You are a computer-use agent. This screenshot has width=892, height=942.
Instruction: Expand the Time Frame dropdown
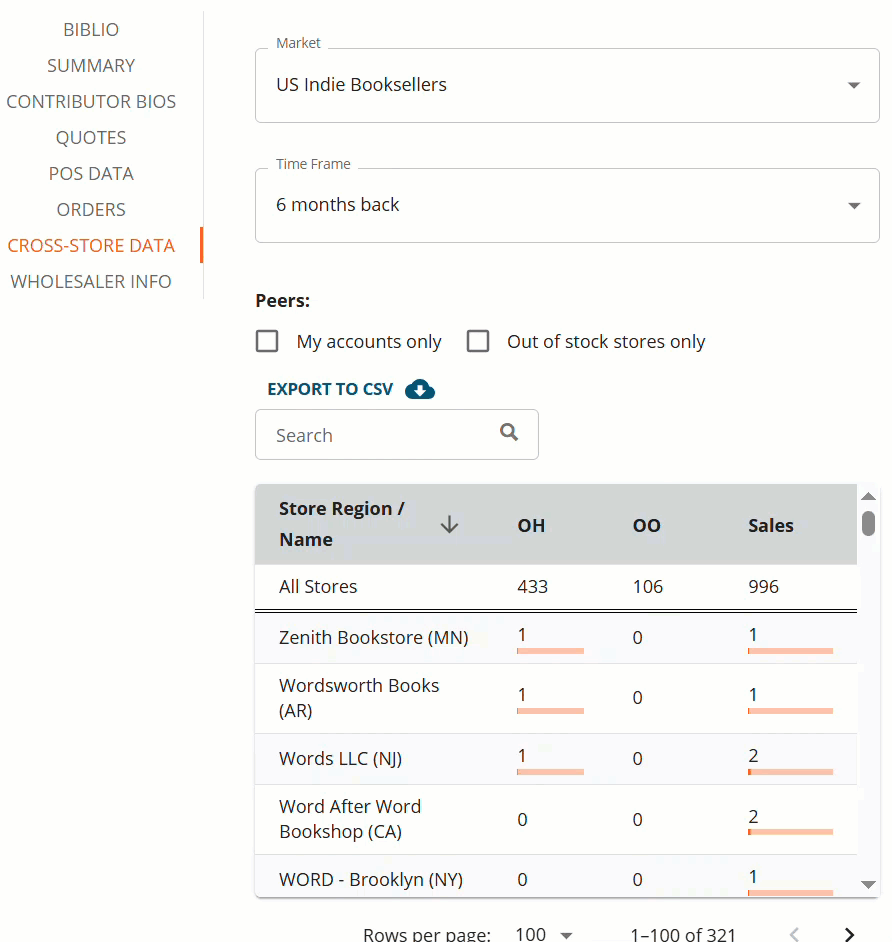pos(567,205)
